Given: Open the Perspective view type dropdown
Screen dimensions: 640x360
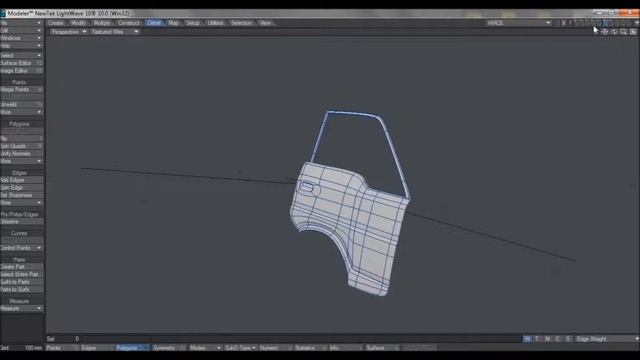Looking at the screenshot, I should (x=69, y=32).
